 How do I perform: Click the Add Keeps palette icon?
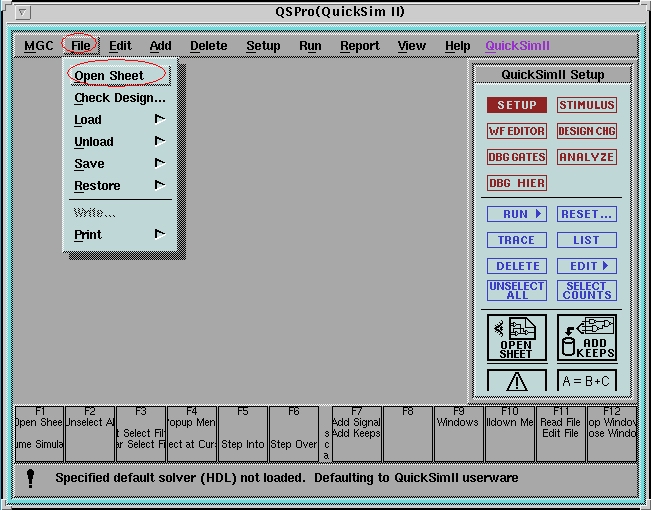(x=587, y=338)
